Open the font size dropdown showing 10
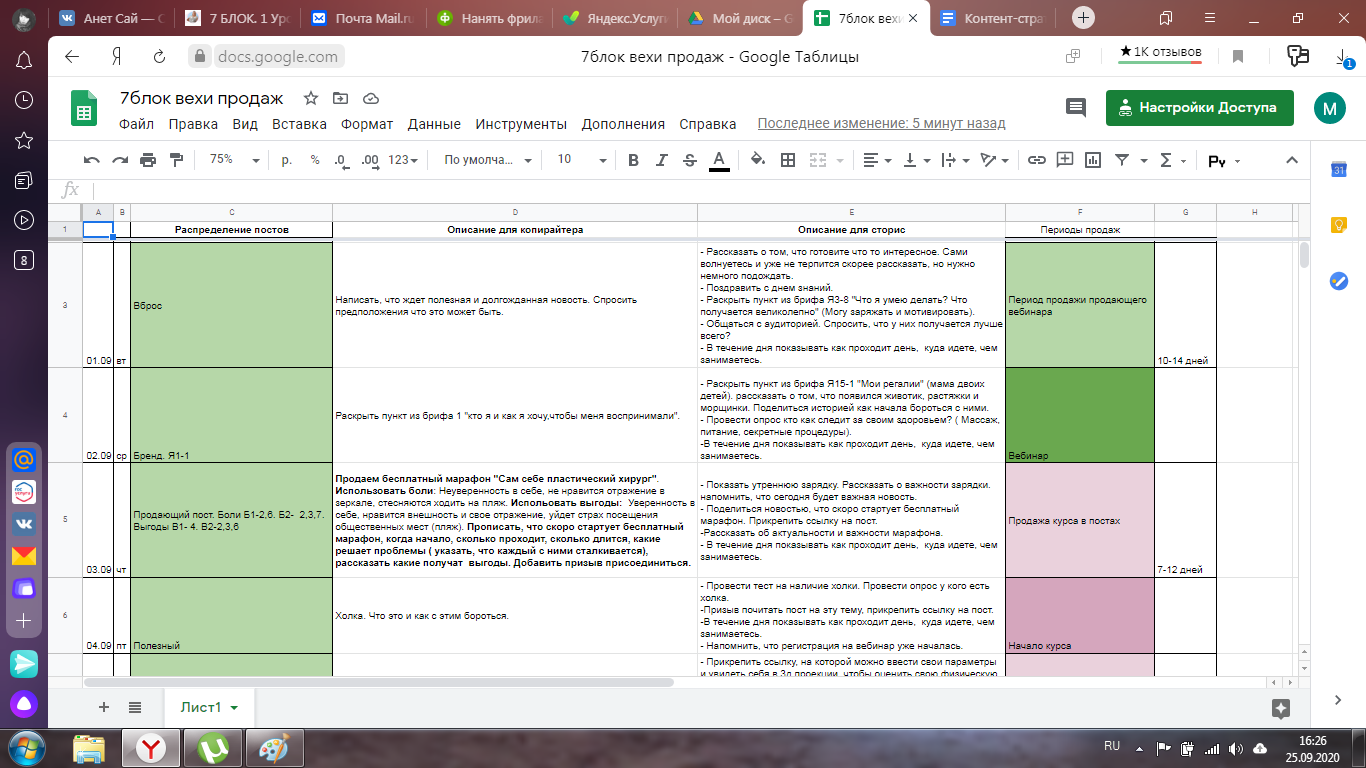The width and height of the screenshot is (1366, 768). [x=581, y=160]
